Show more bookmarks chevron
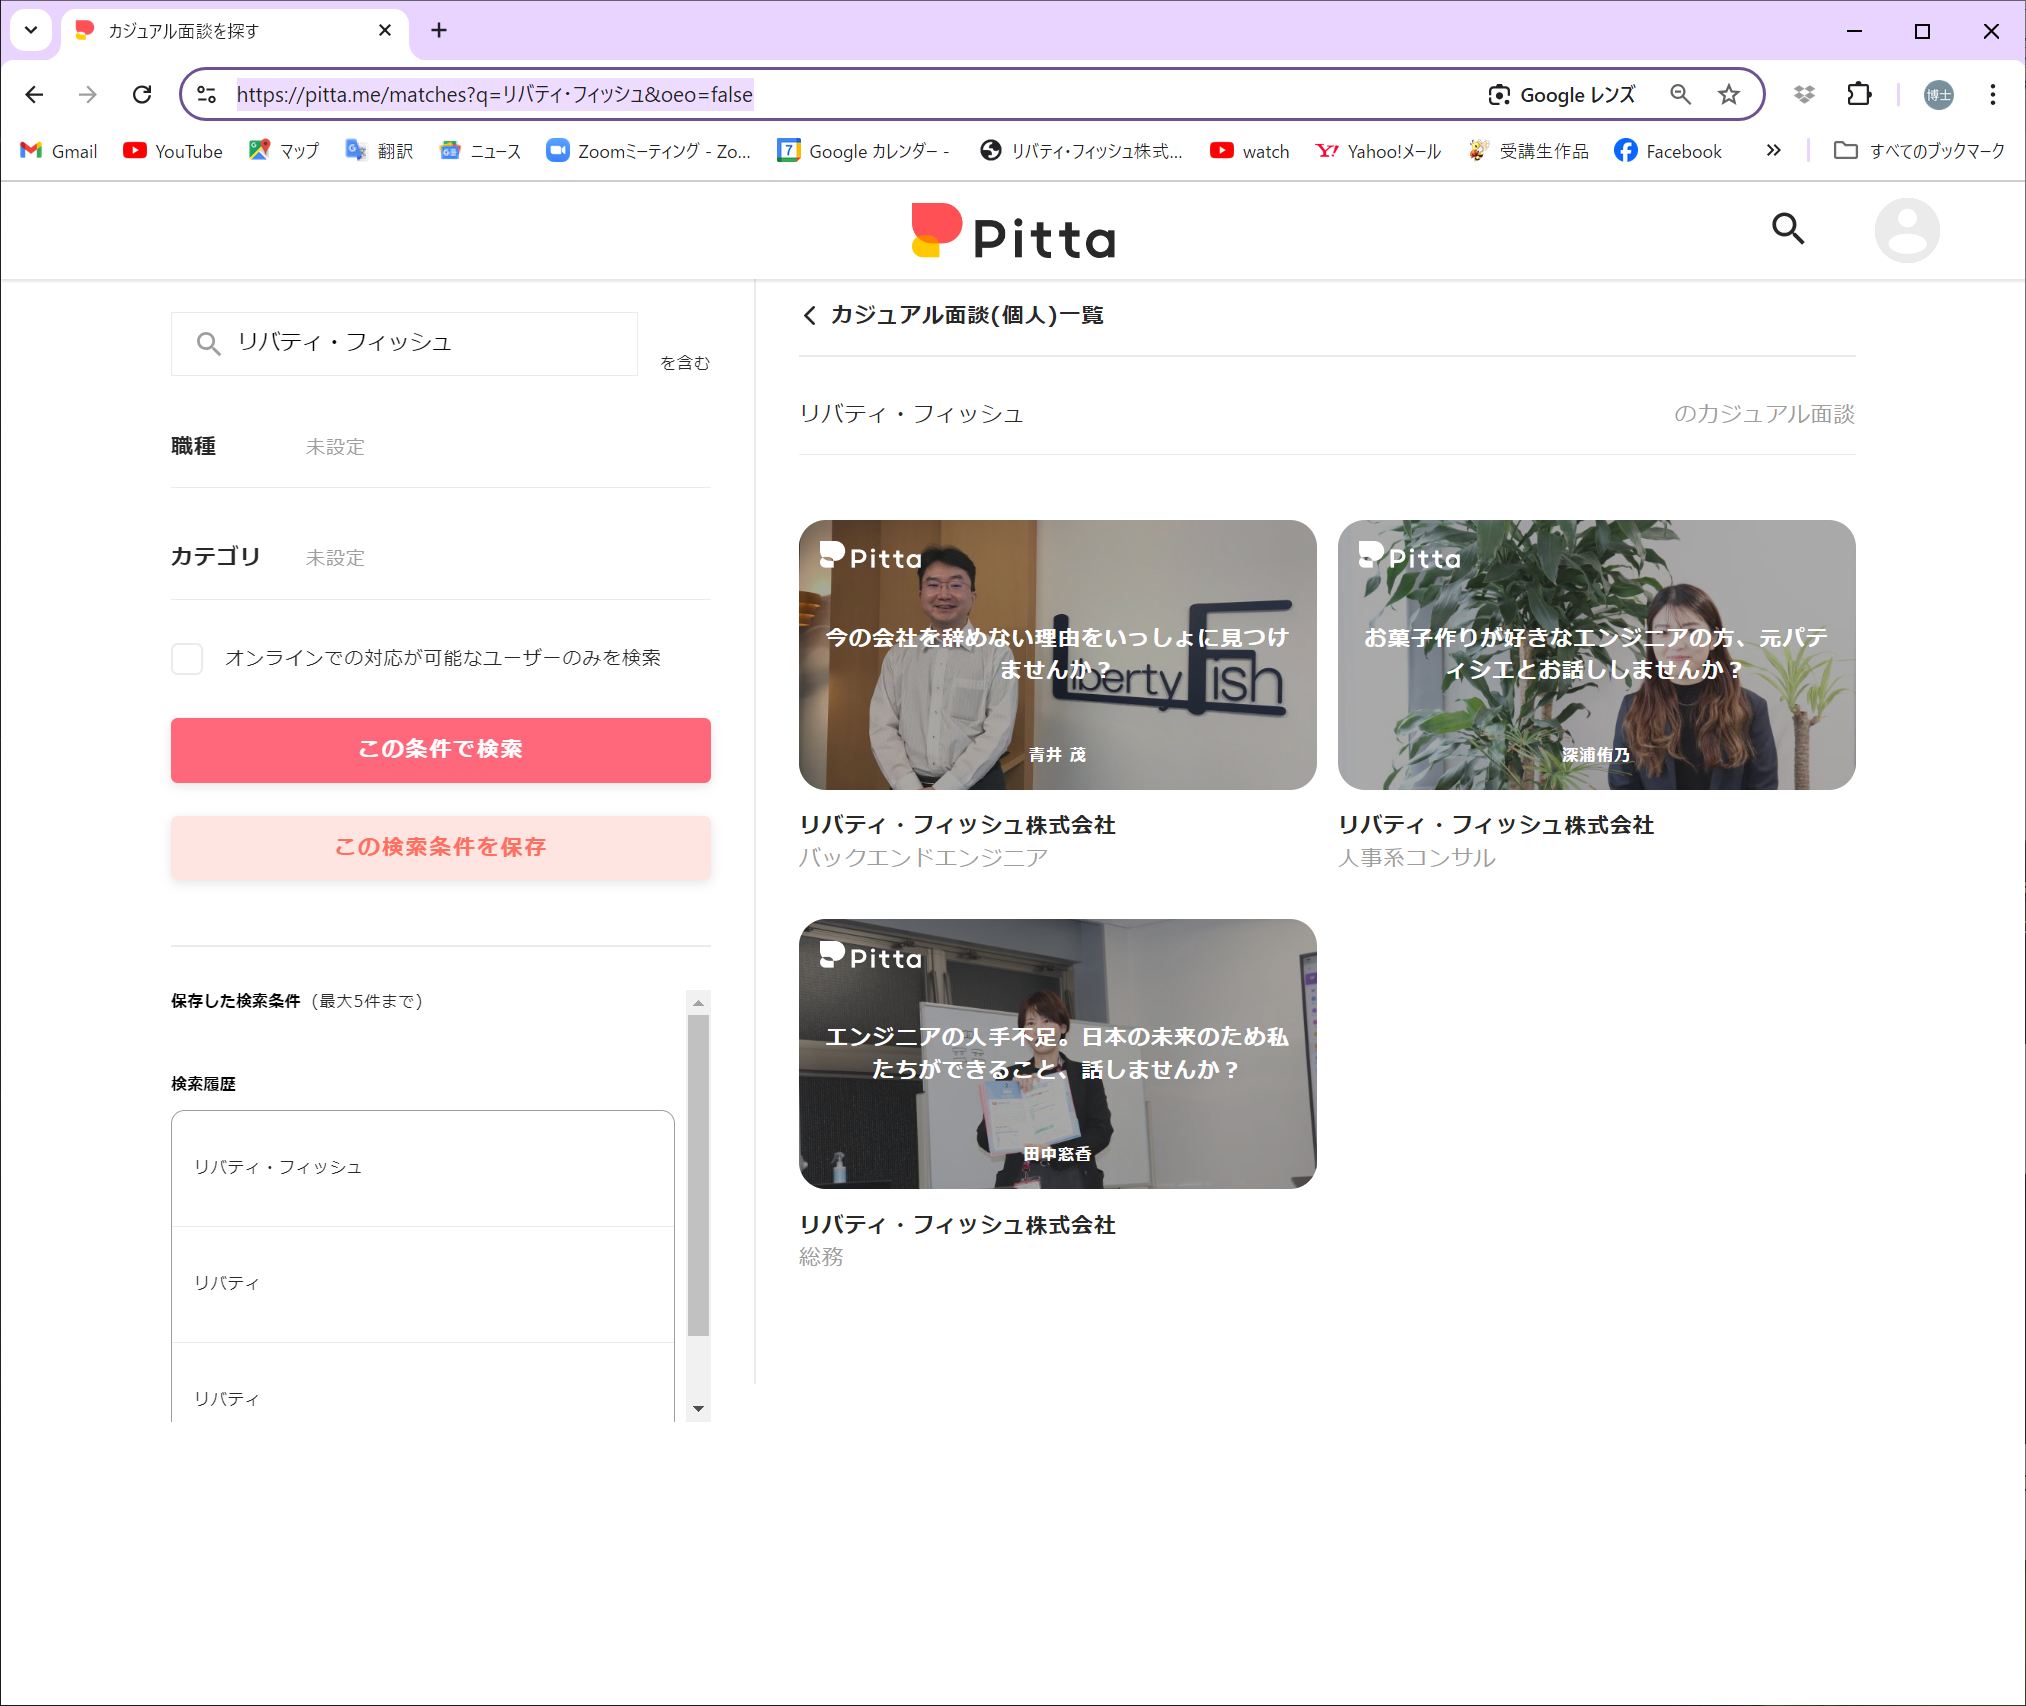The width and height of the screenshot is (2026, 1706). tap(1773, 151)
